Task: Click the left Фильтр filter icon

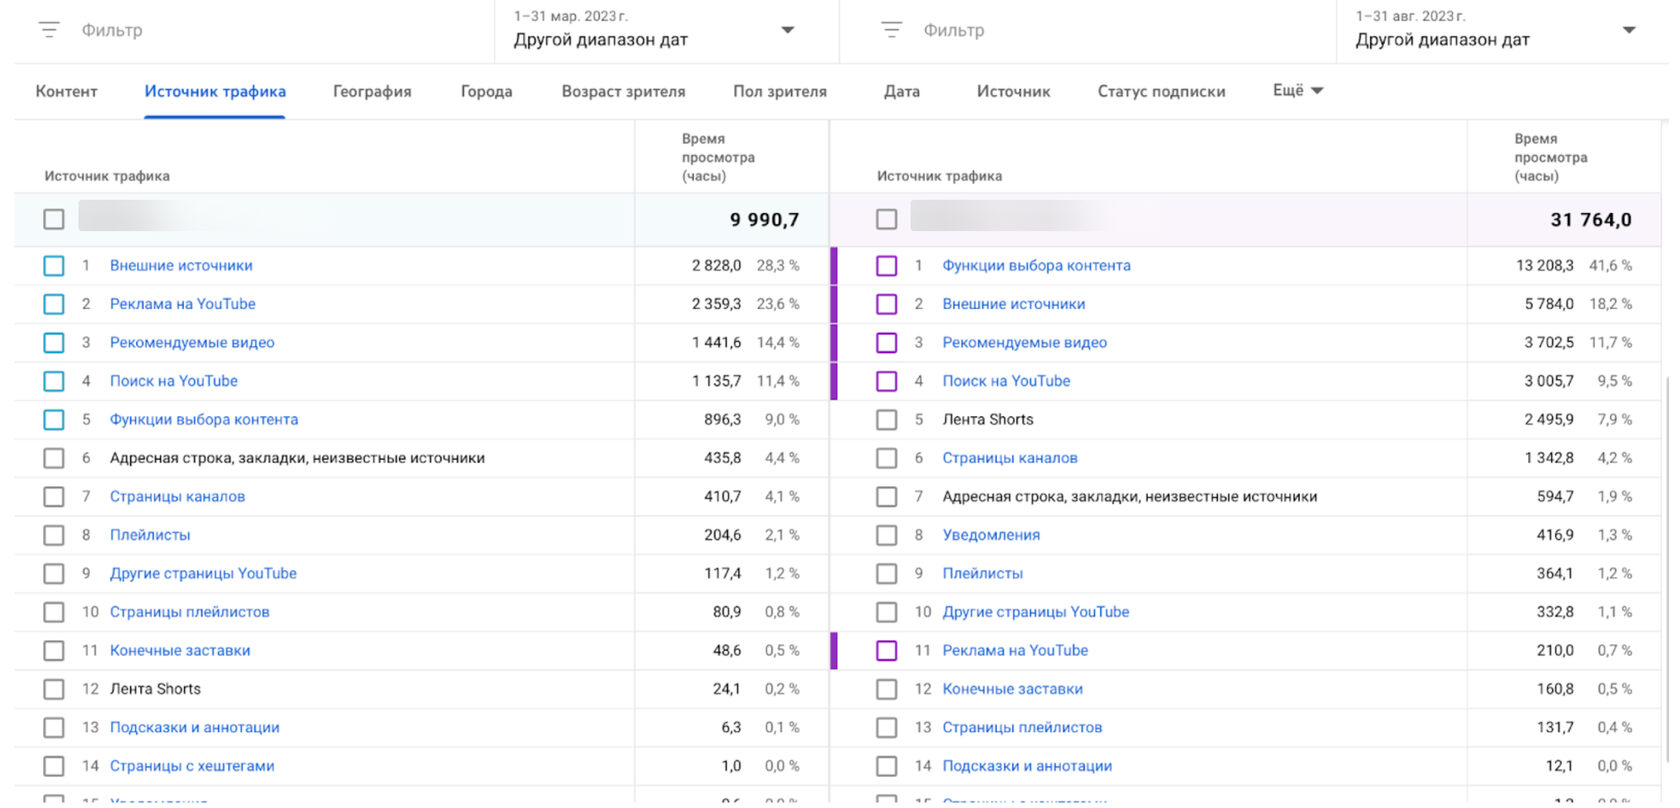Action: pos(49,30)
